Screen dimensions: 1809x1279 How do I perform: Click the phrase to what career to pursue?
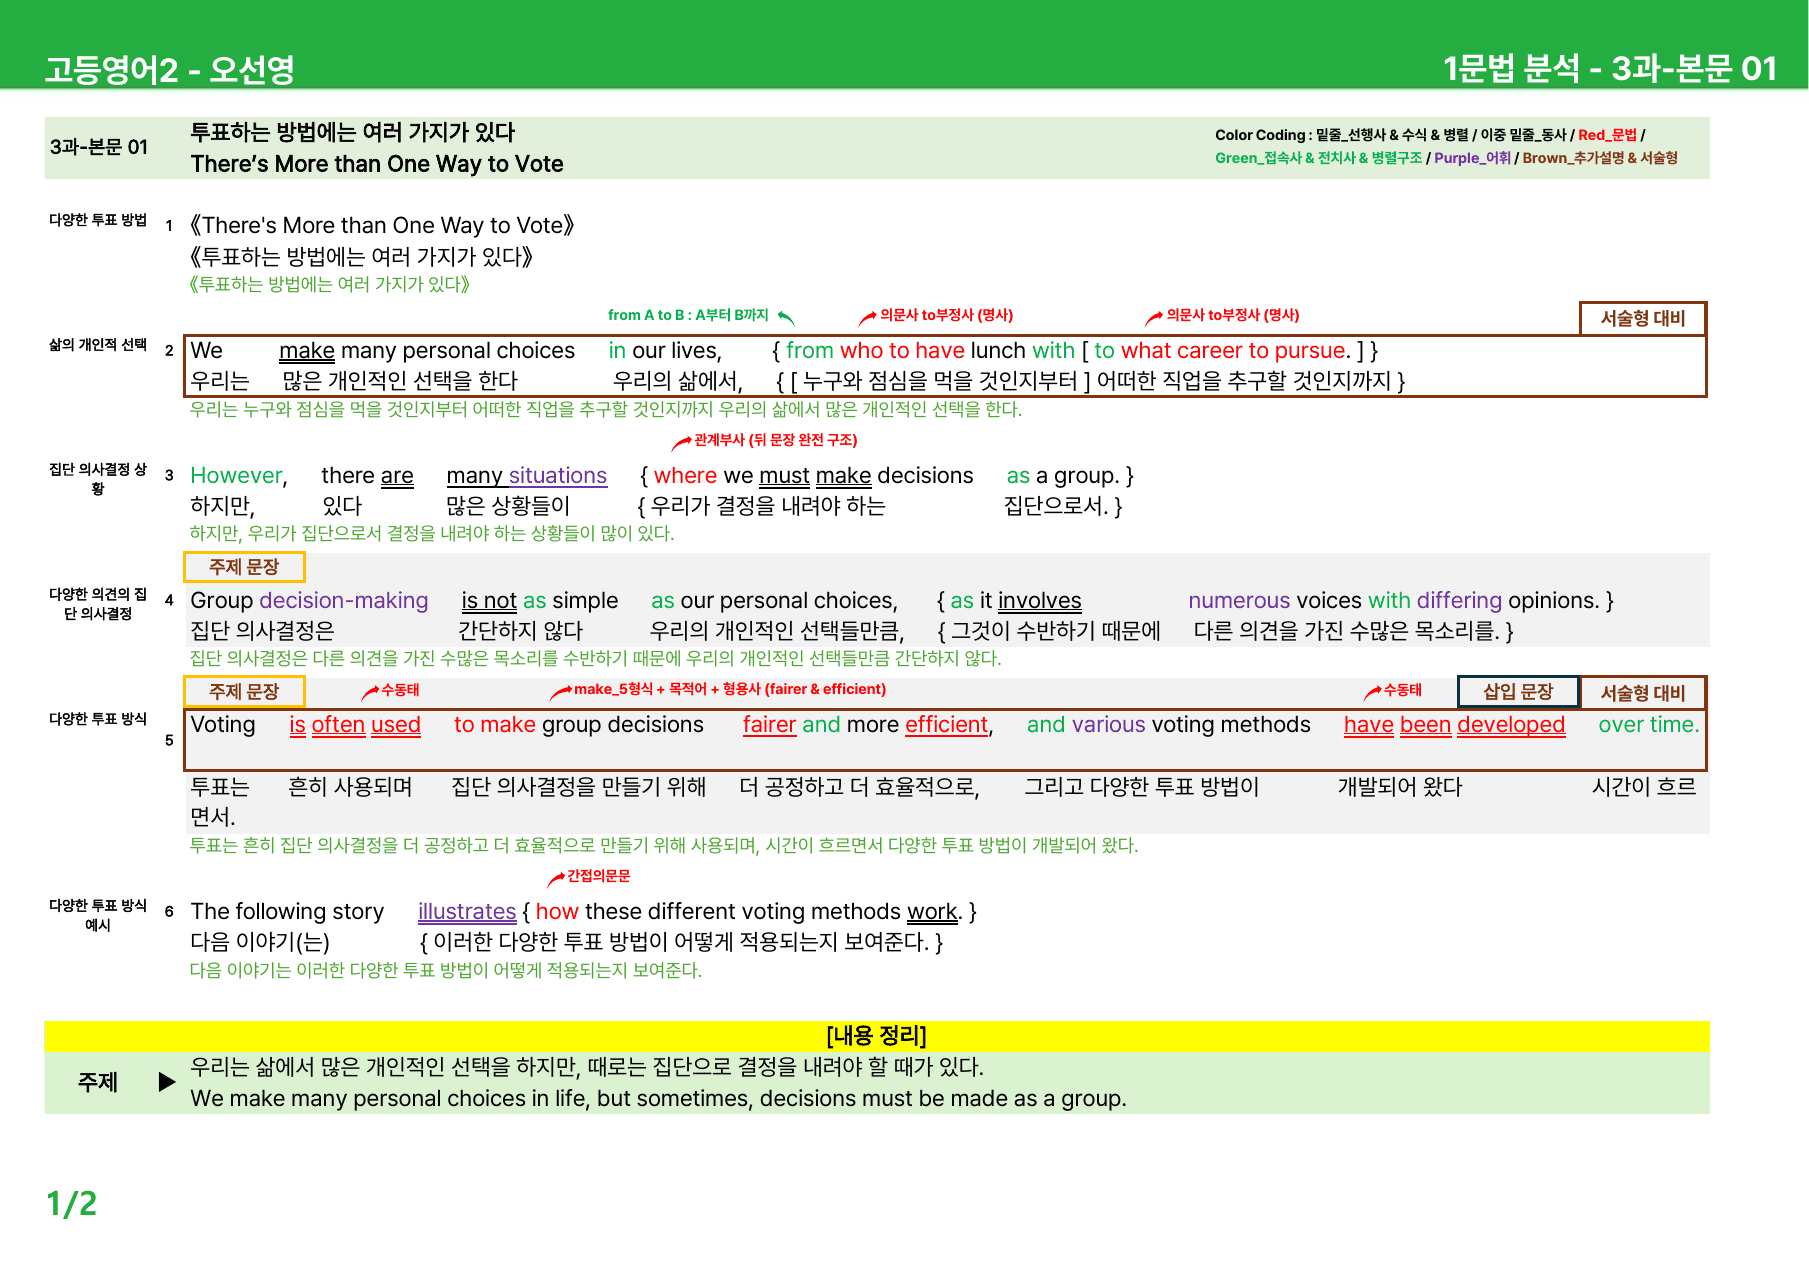pyautogui.click(x=1220, y=351)
